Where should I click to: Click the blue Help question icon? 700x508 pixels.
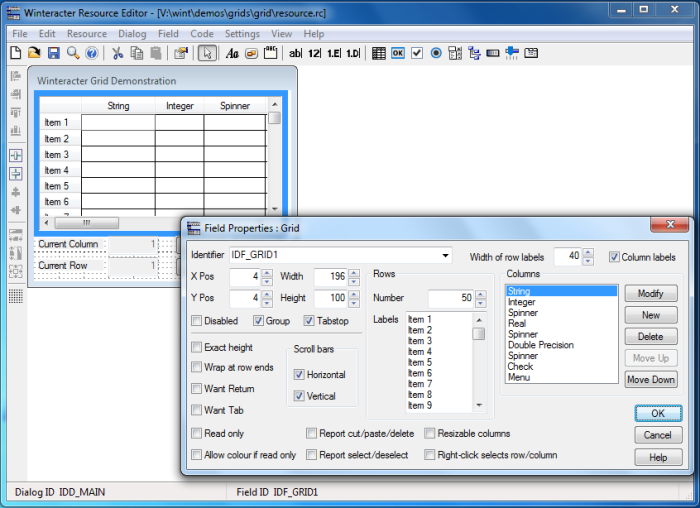point(92,53)
